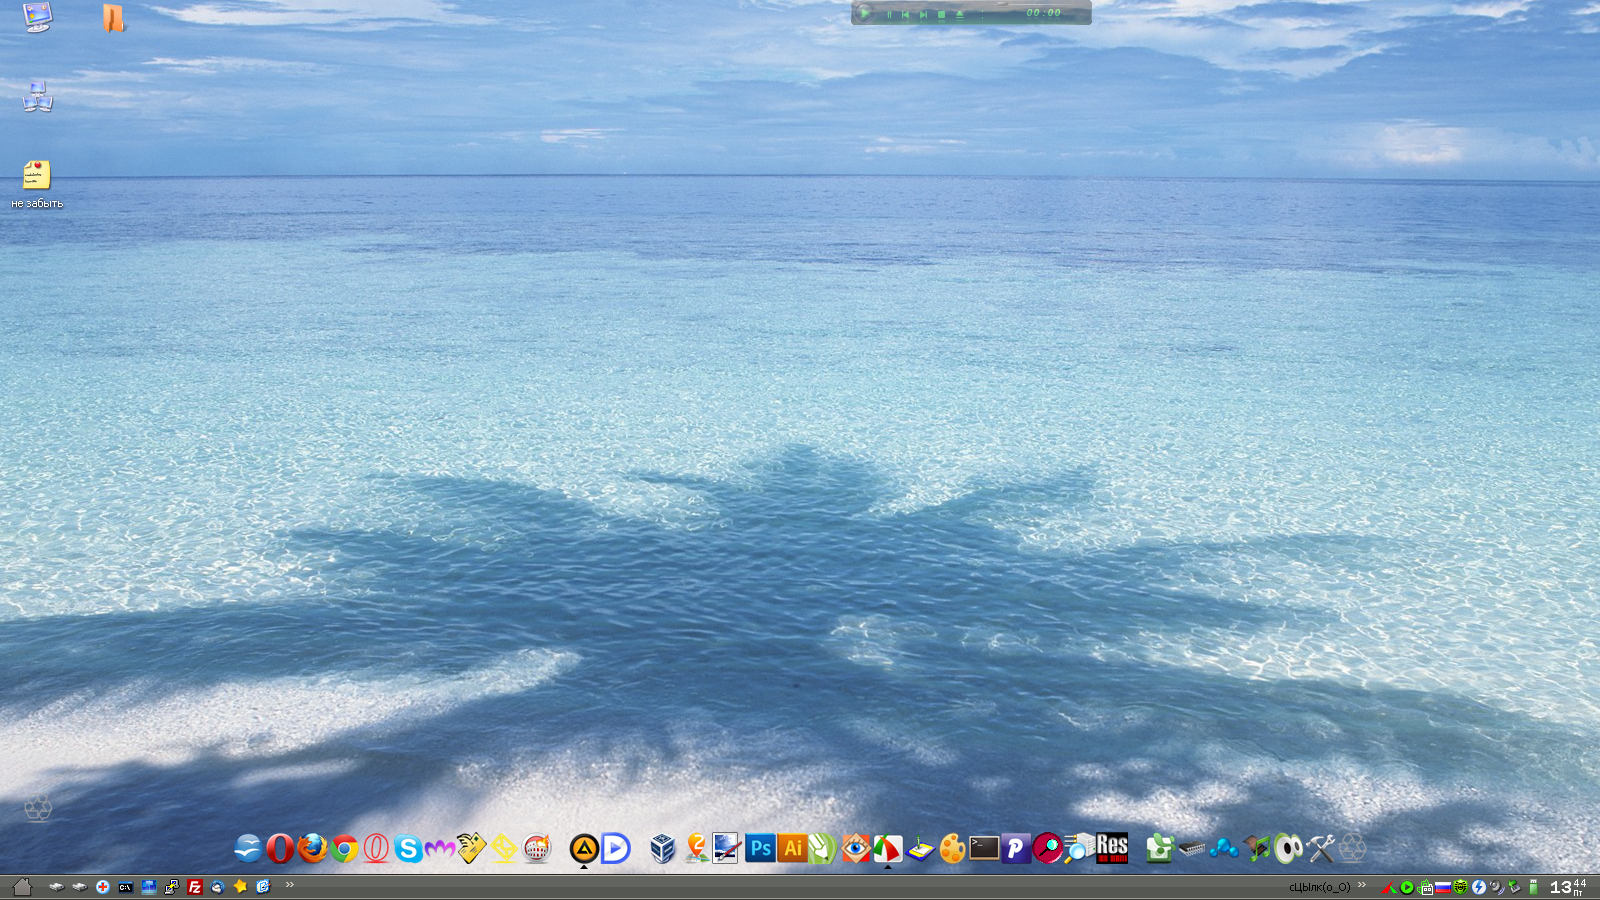Switch the Russian keyboard language indicator

(x=1443, y=887)
